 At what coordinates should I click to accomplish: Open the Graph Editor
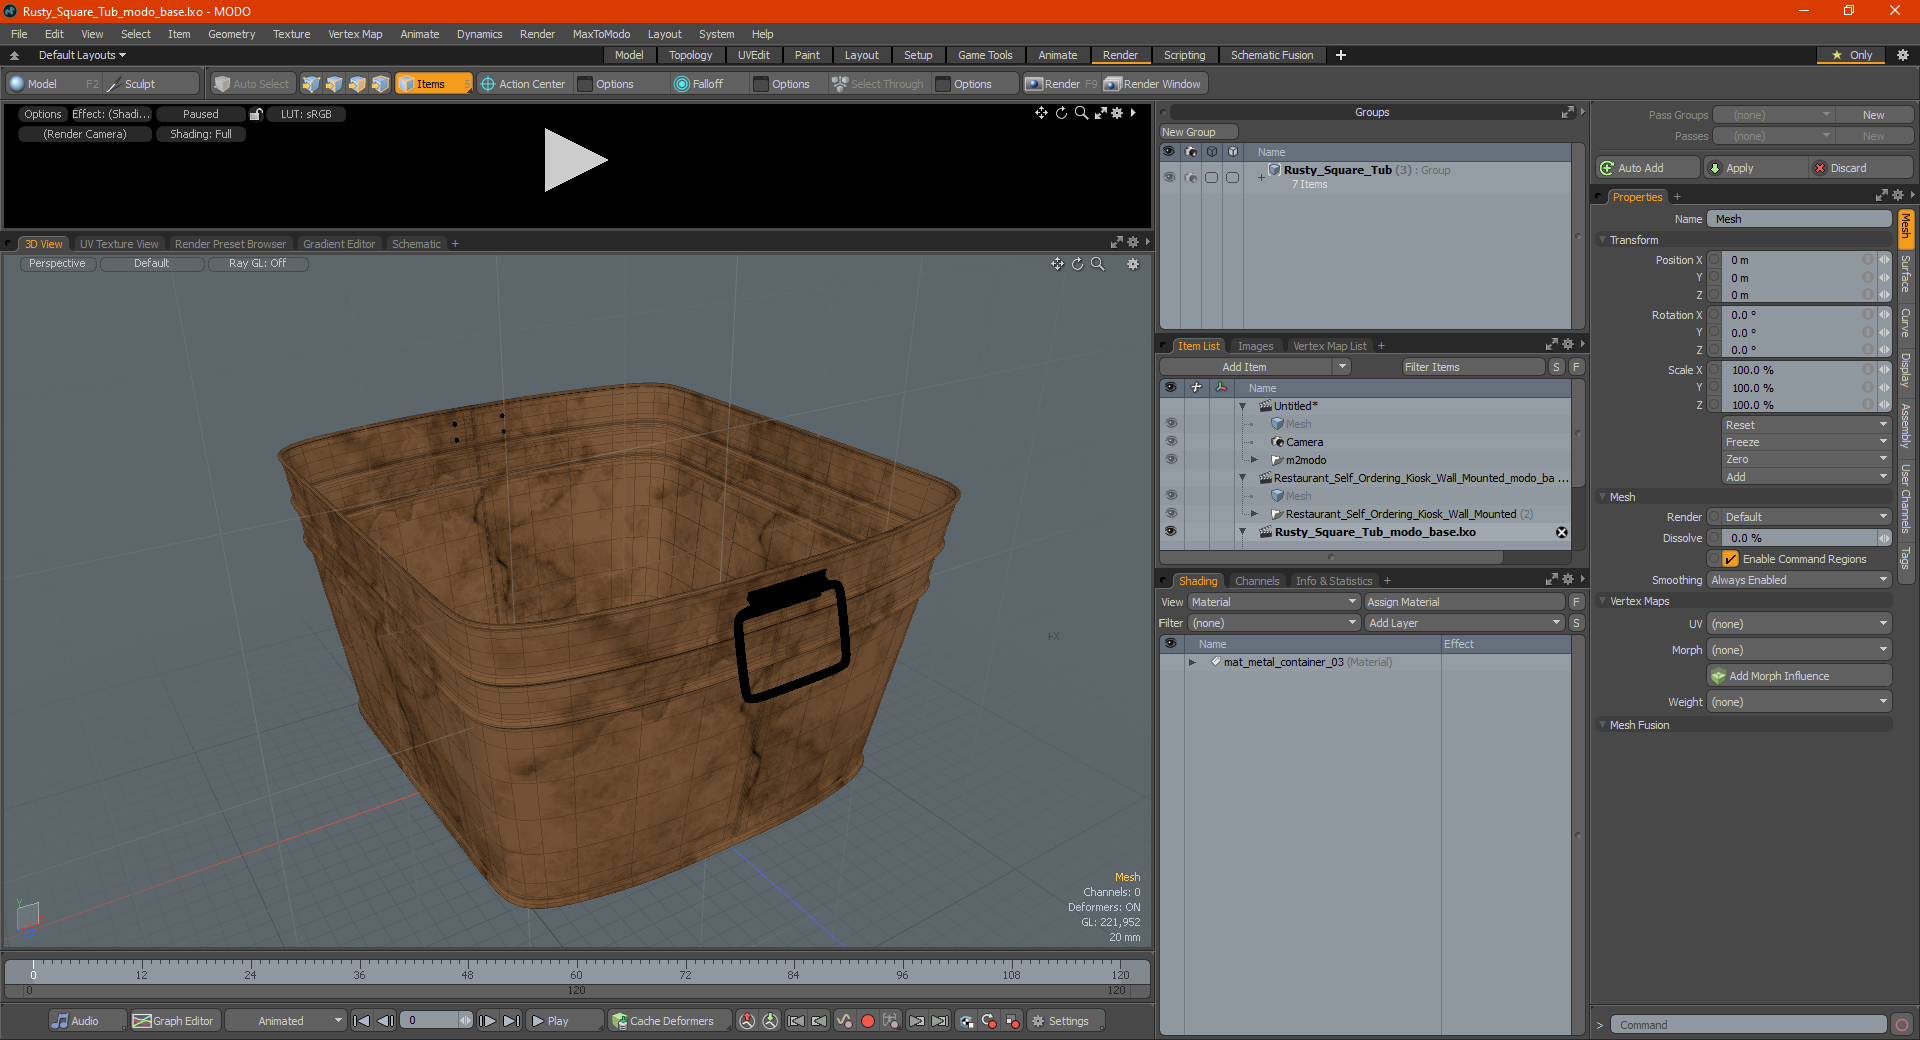pos(174,1021)
